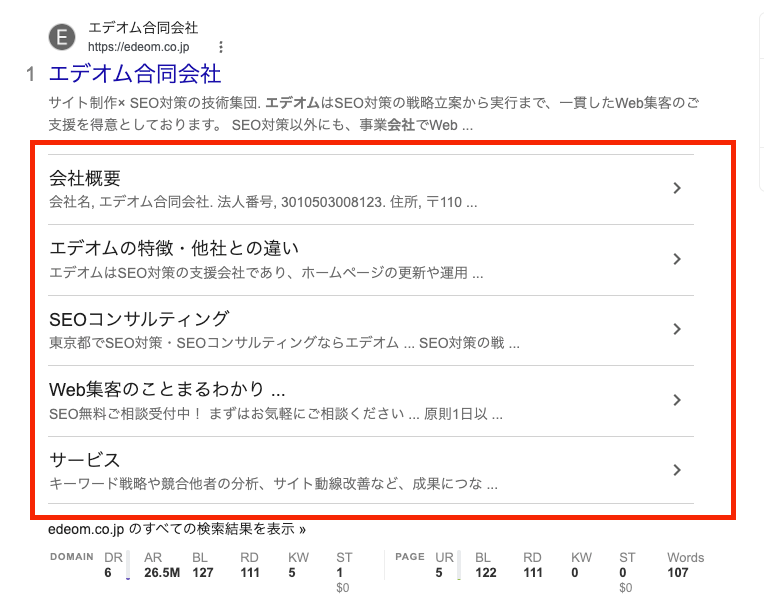Click the PAGE metrics label
The width and height of the screenshot is (764, 612).
pyautogui.click(x=410, y=556)
